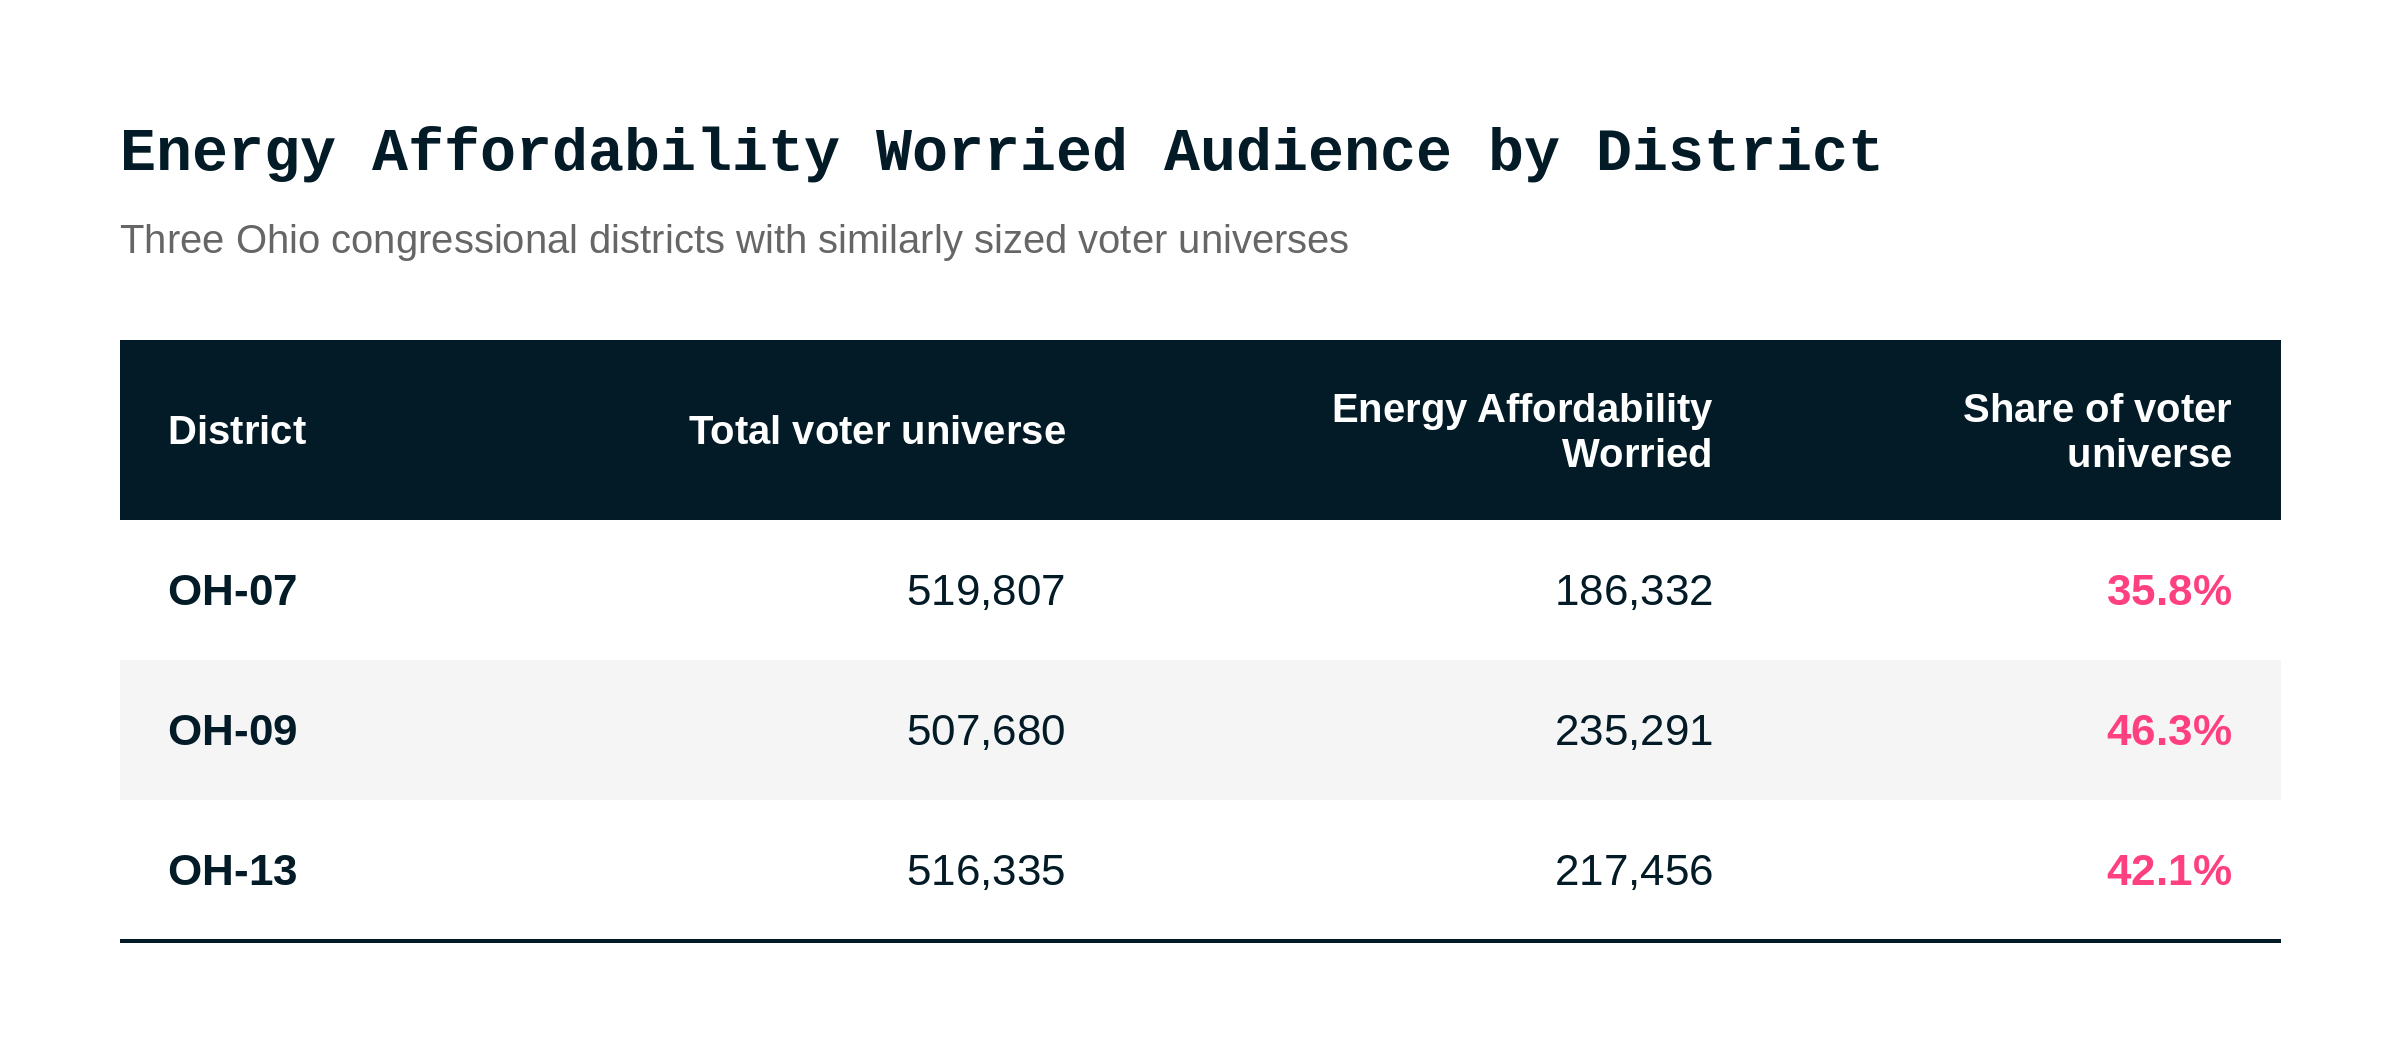Viewport: 2400px width, 1060px height.
Task: Select the OH-13 district label
Action: tap(232, 871)
